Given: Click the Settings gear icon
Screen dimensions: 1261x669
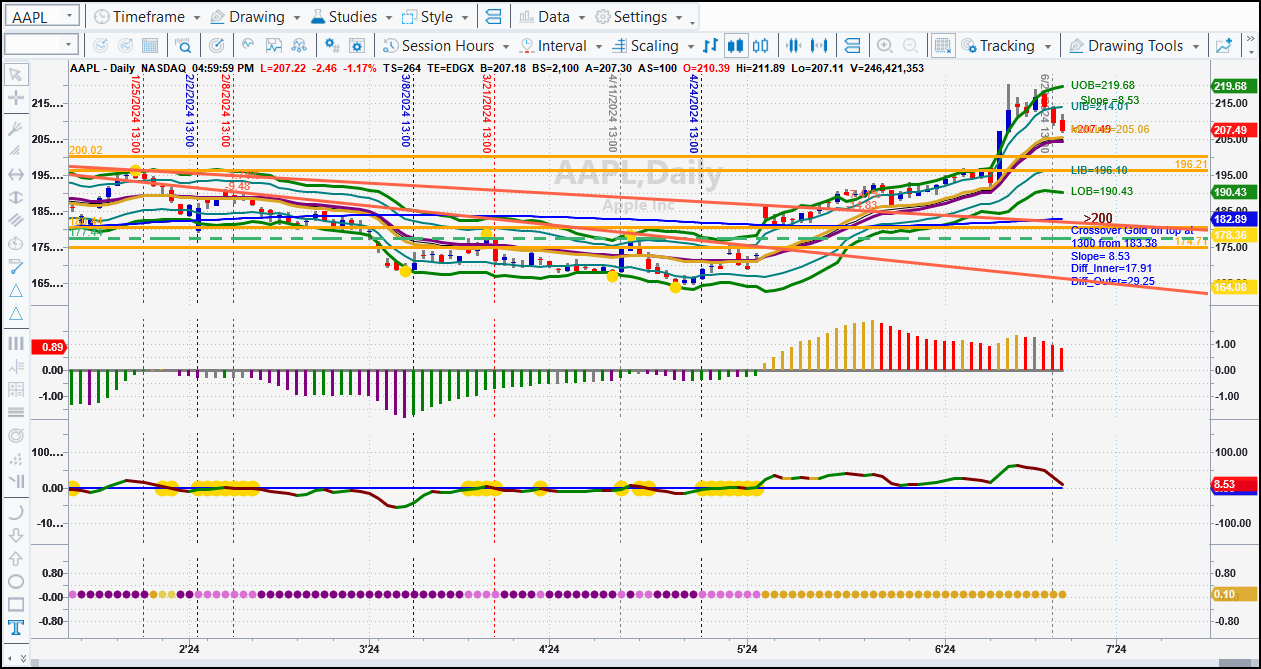Looking at the screenshot, I should 603,17.
